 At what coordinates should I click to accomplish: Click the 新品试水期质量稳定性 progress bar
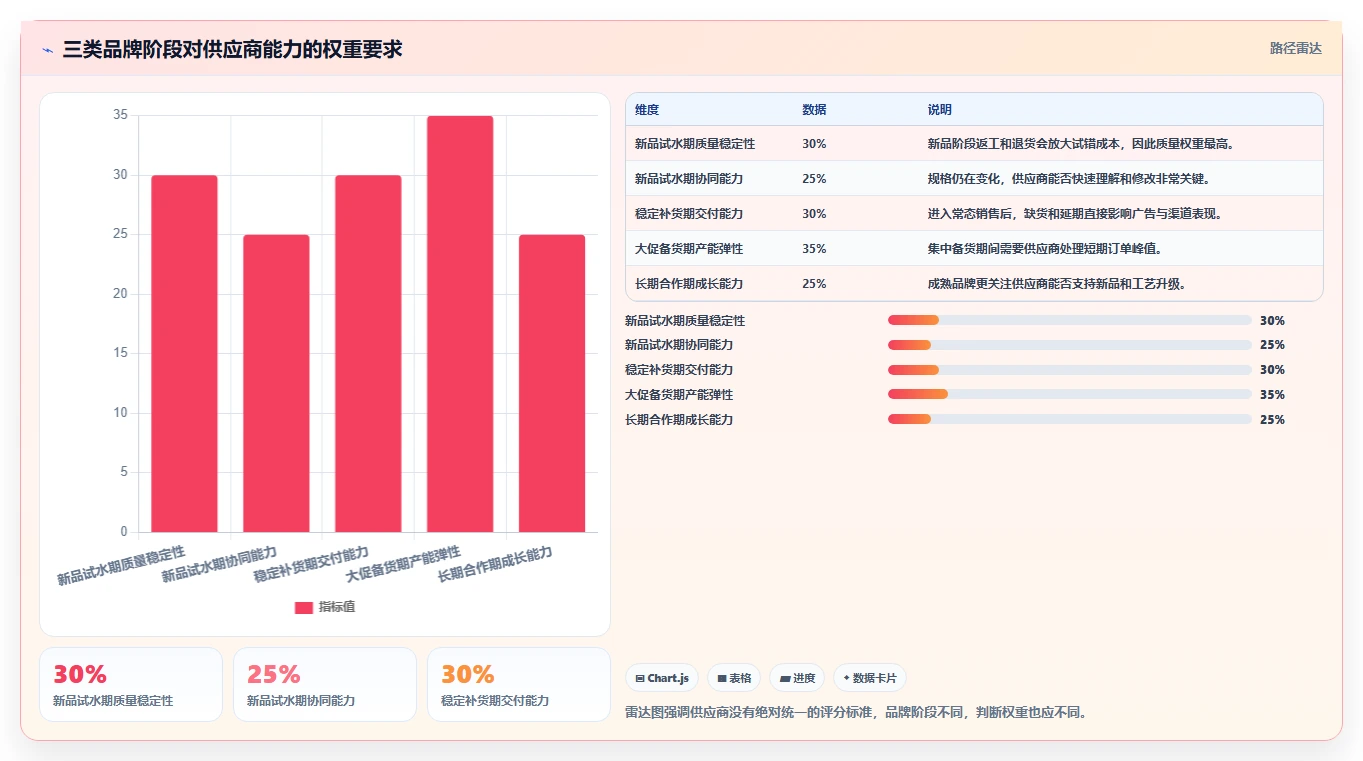tap(1070, 320)
